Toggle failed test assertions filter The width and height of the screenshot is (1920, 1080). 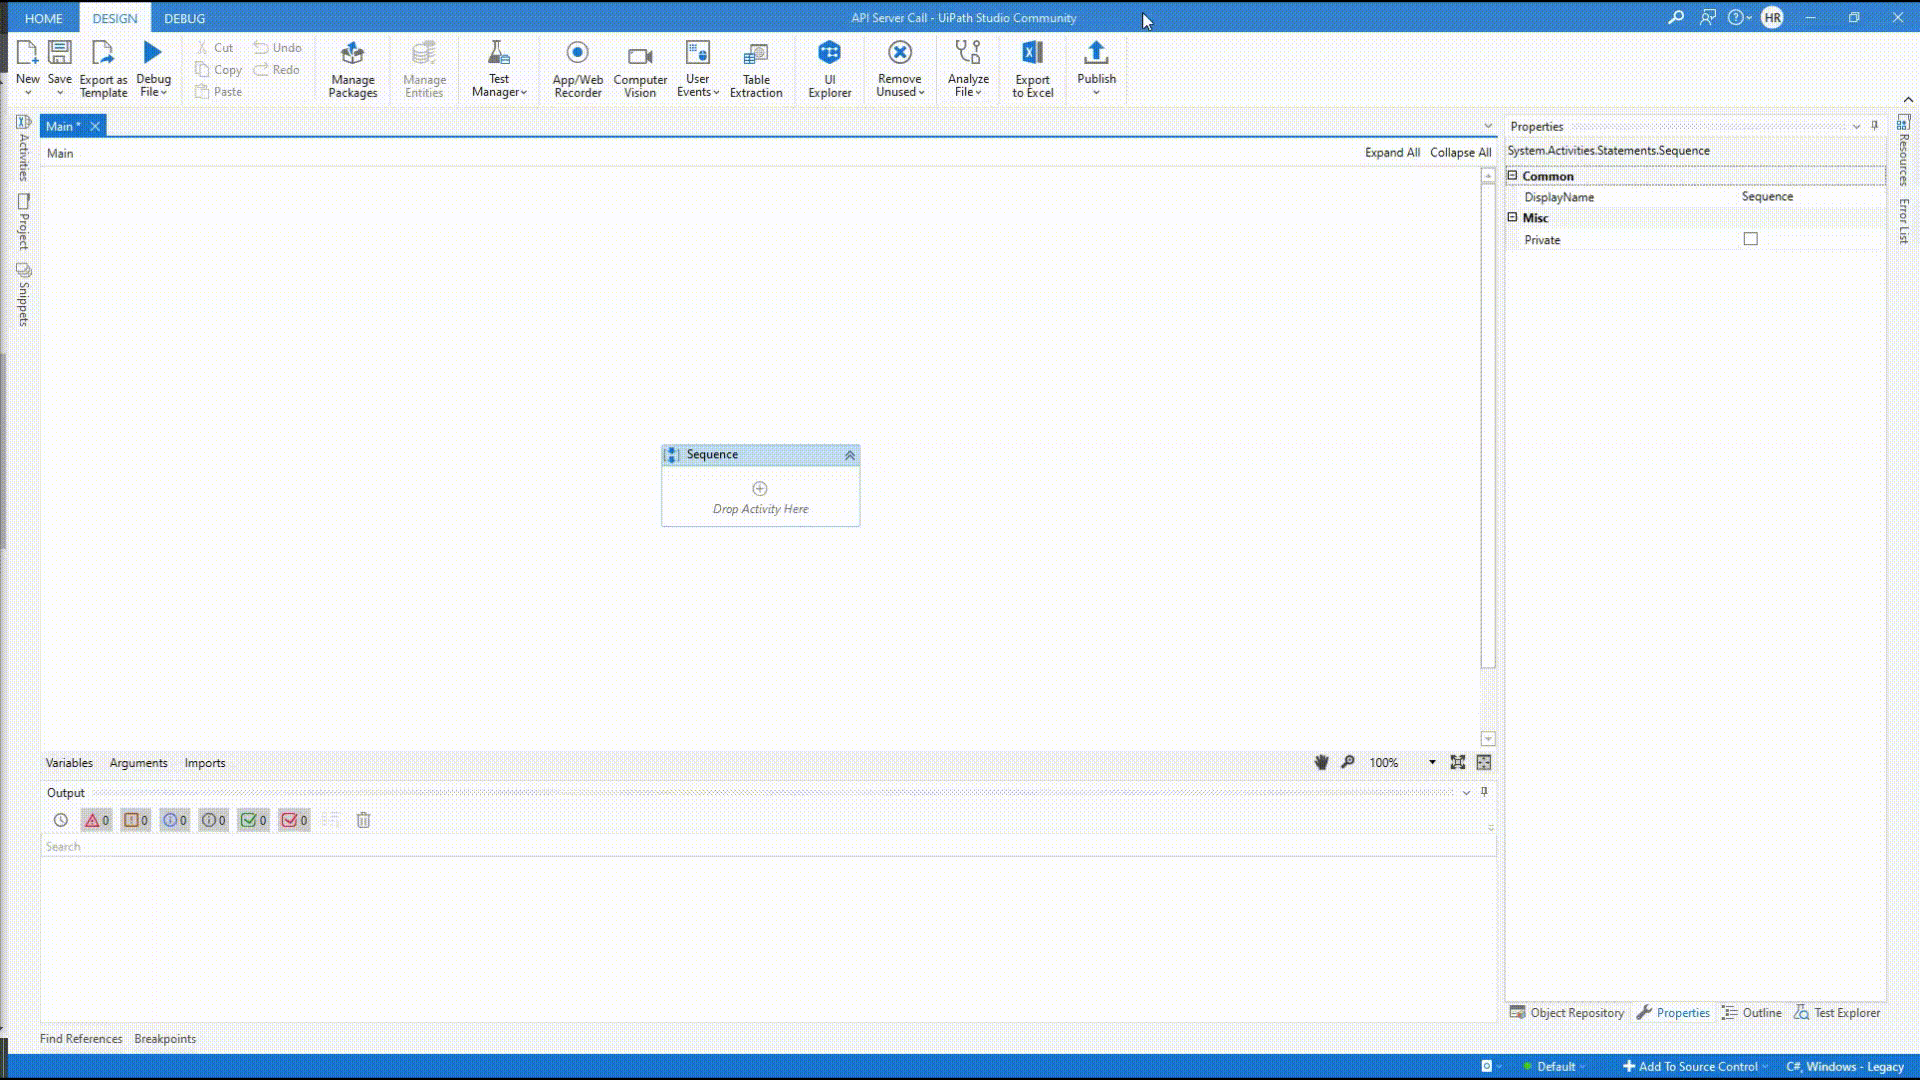pyautogui.click(x=294, y=820)
